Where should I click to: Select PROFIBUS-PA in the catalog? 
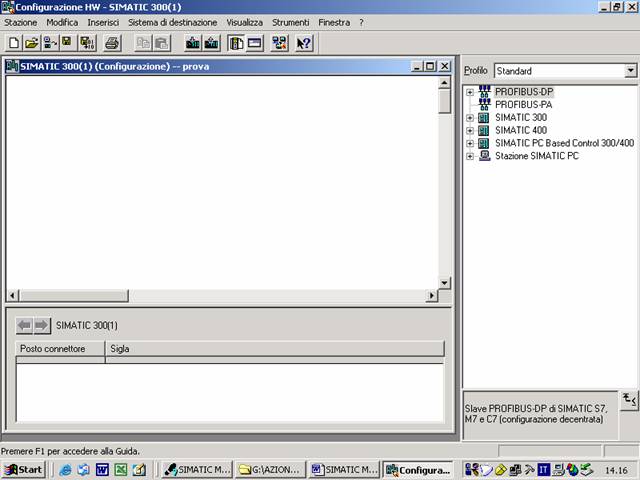(x=523, y=105)
